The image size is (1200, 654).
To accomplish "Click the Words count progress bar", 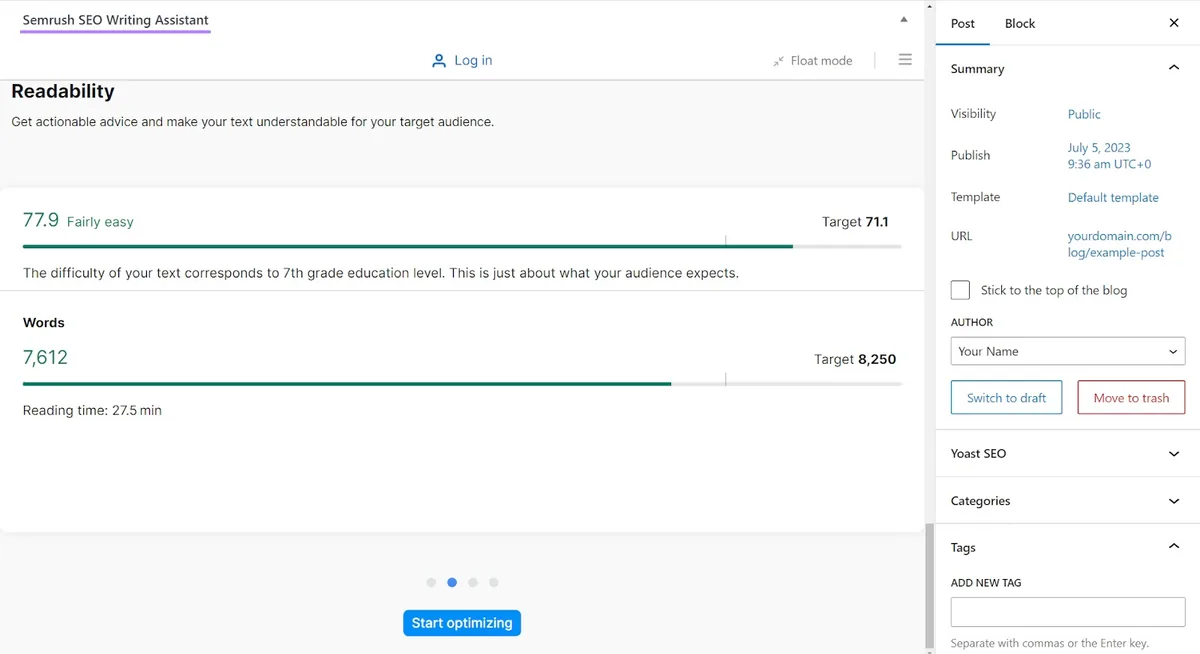I will [462, 383].
